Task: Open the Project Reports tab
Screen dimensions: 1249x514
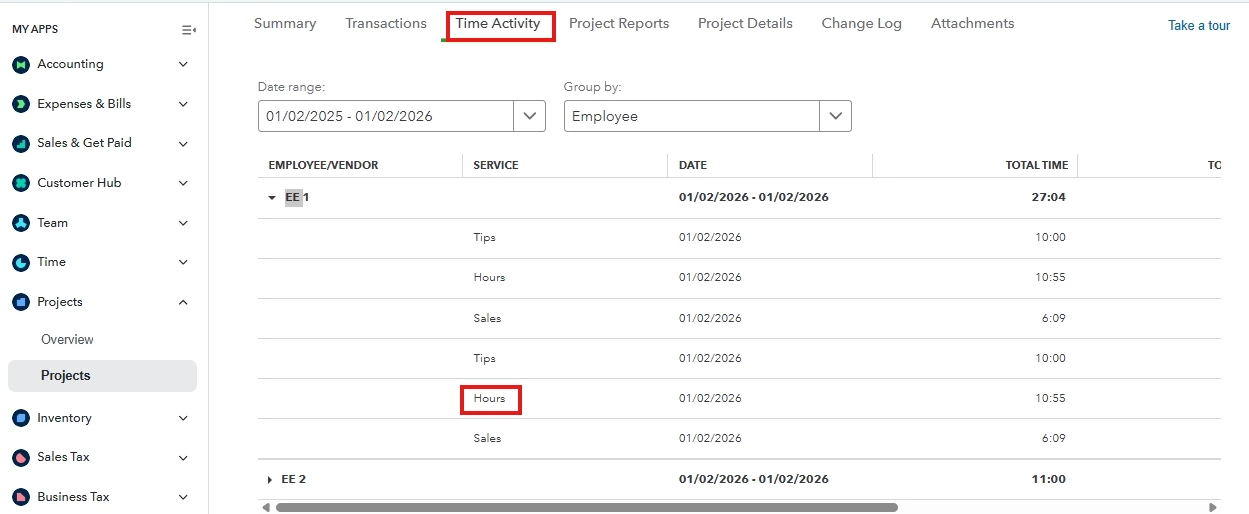Action: coord(619,23)
